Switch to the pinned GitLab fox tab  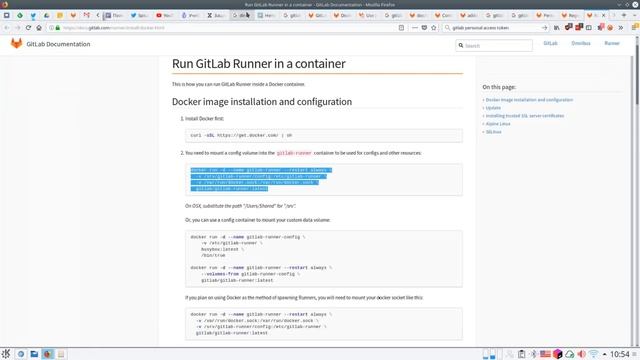tap(73, 15)
